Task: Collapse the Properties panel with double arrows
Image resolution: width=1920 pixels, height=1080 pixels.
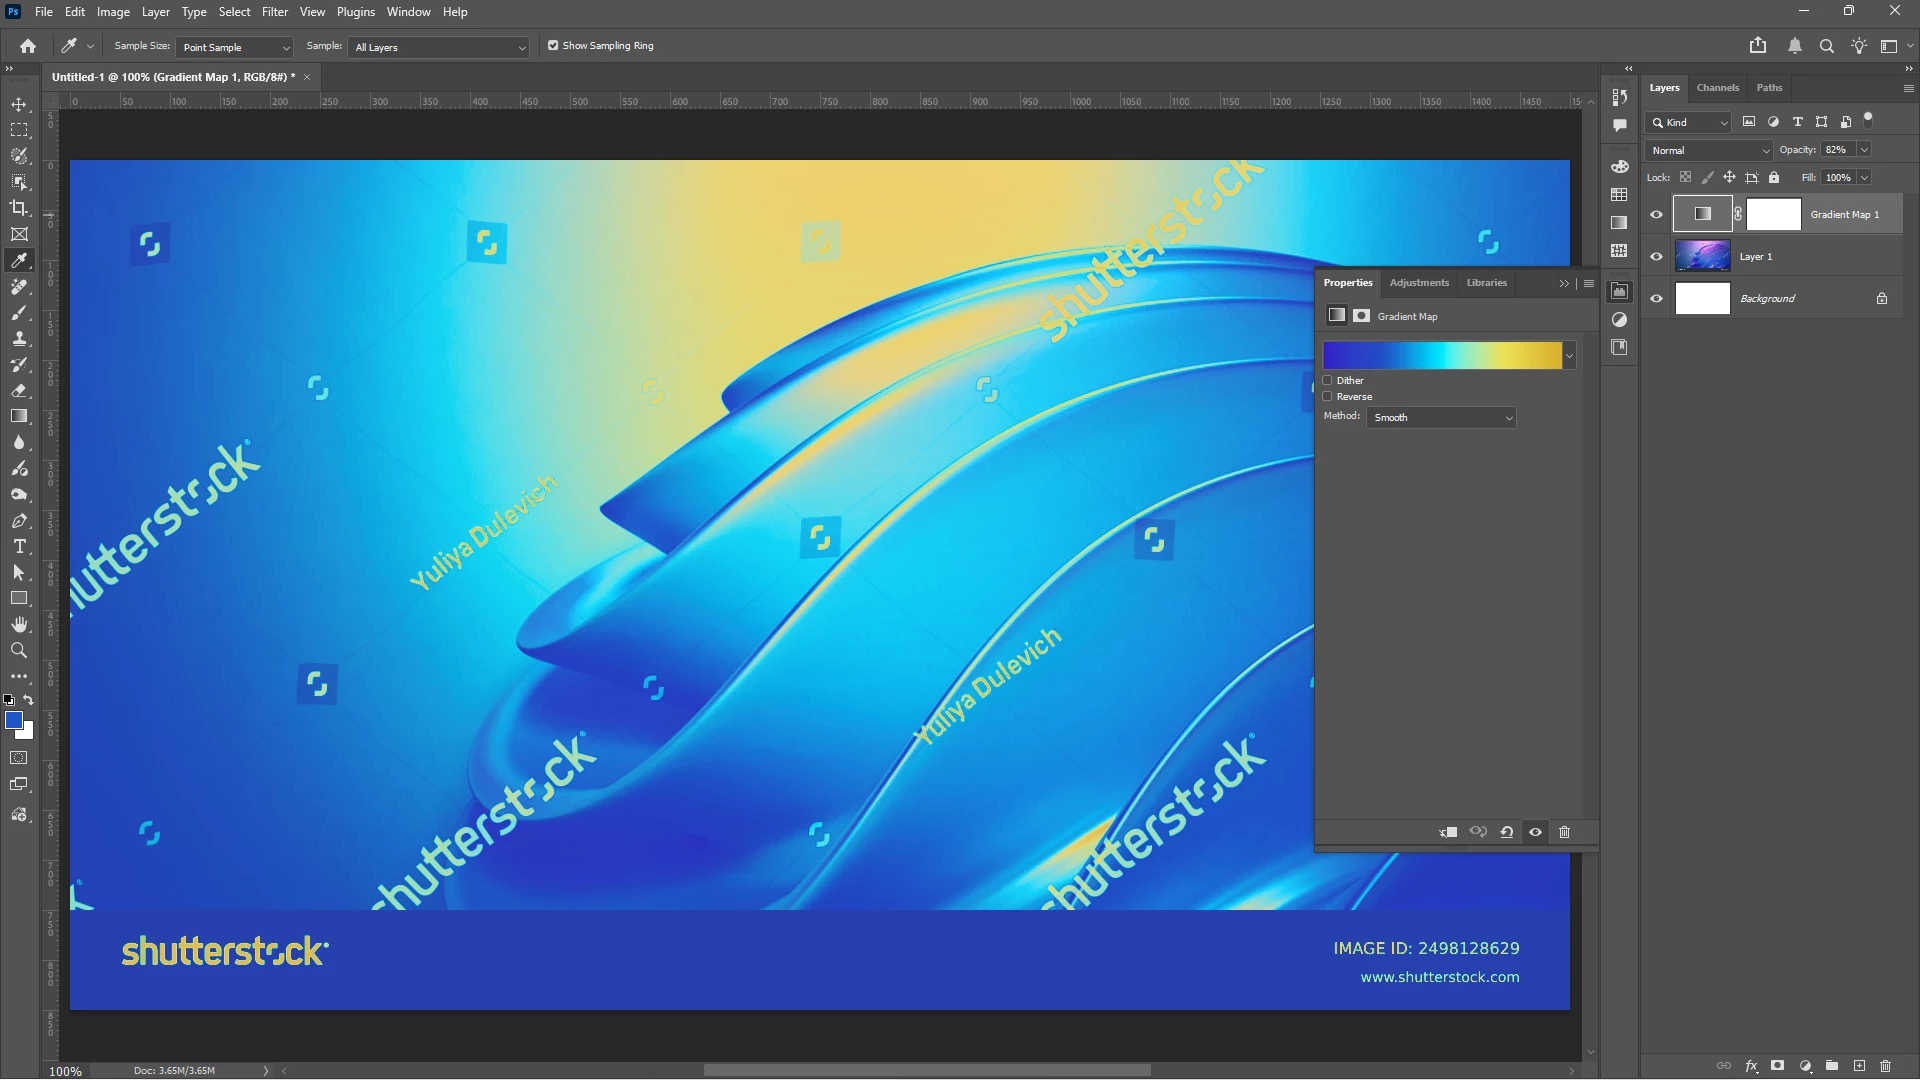Action: [x=1564, y=284]
